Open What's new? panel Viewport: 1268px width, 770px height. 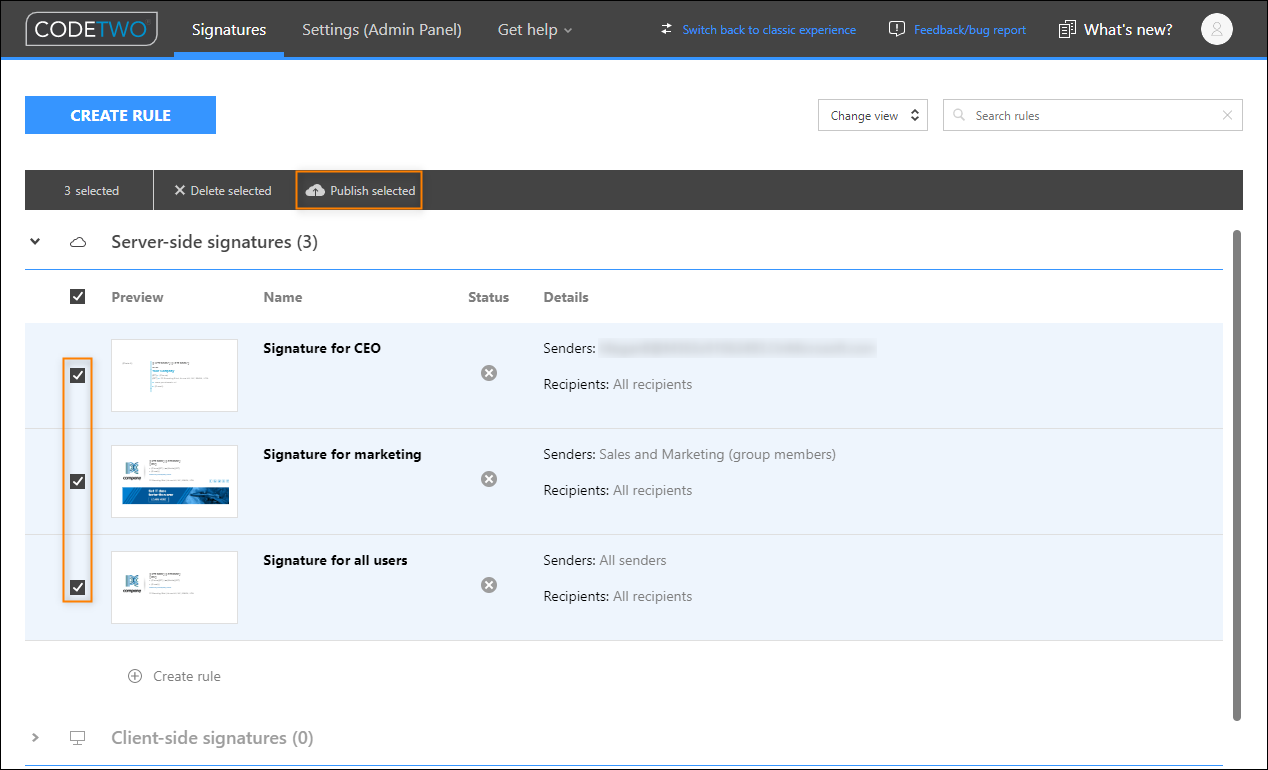1128,30
